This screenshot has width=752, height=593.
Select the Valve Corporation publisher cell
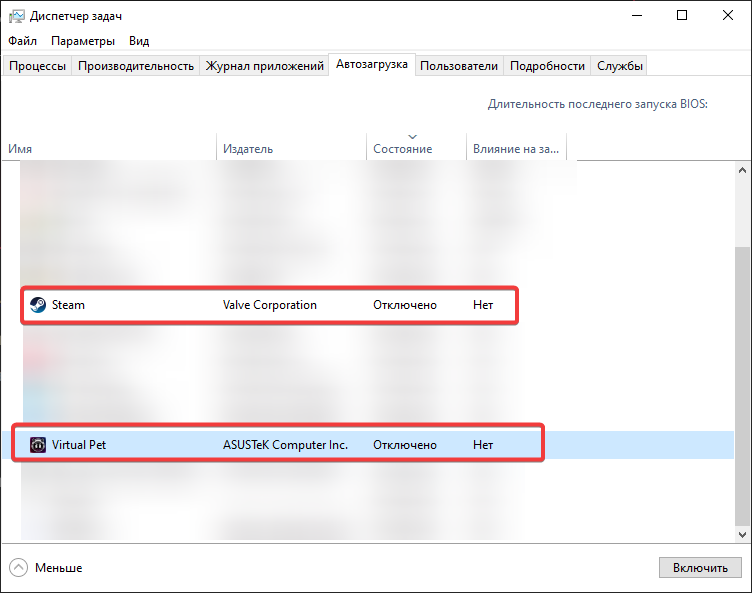(x=270, y=305)
